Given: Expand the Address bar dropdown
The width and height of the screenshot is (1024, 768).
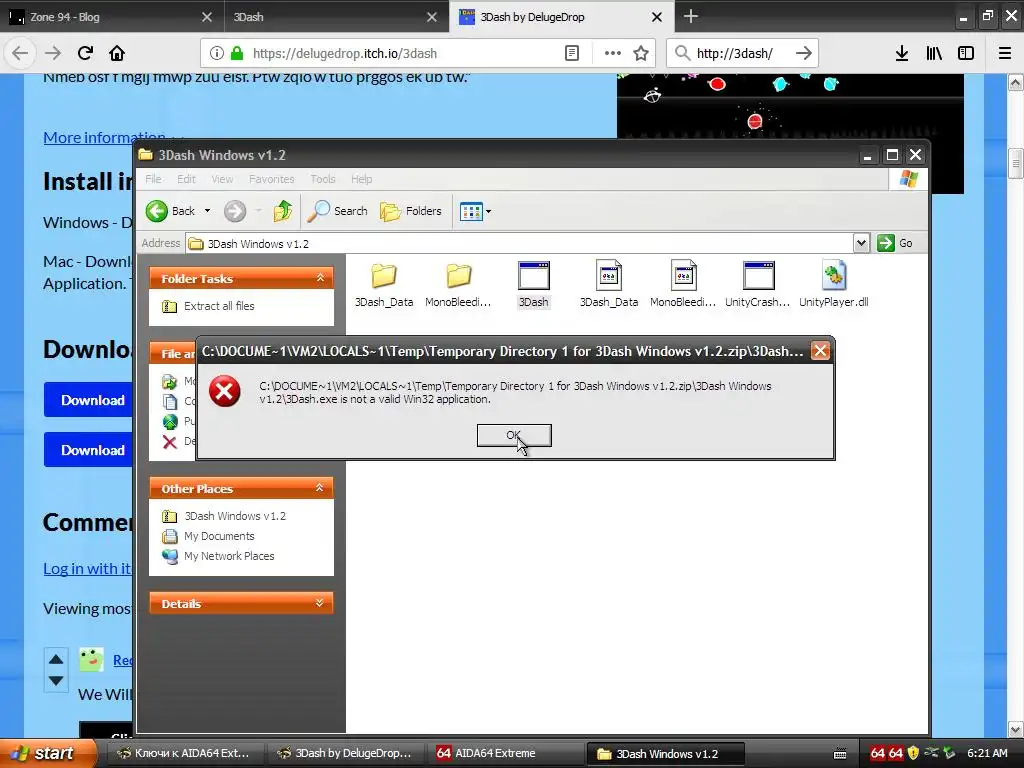Looking at the screenshot, I should pyautogui.click(x=861, y=243).
